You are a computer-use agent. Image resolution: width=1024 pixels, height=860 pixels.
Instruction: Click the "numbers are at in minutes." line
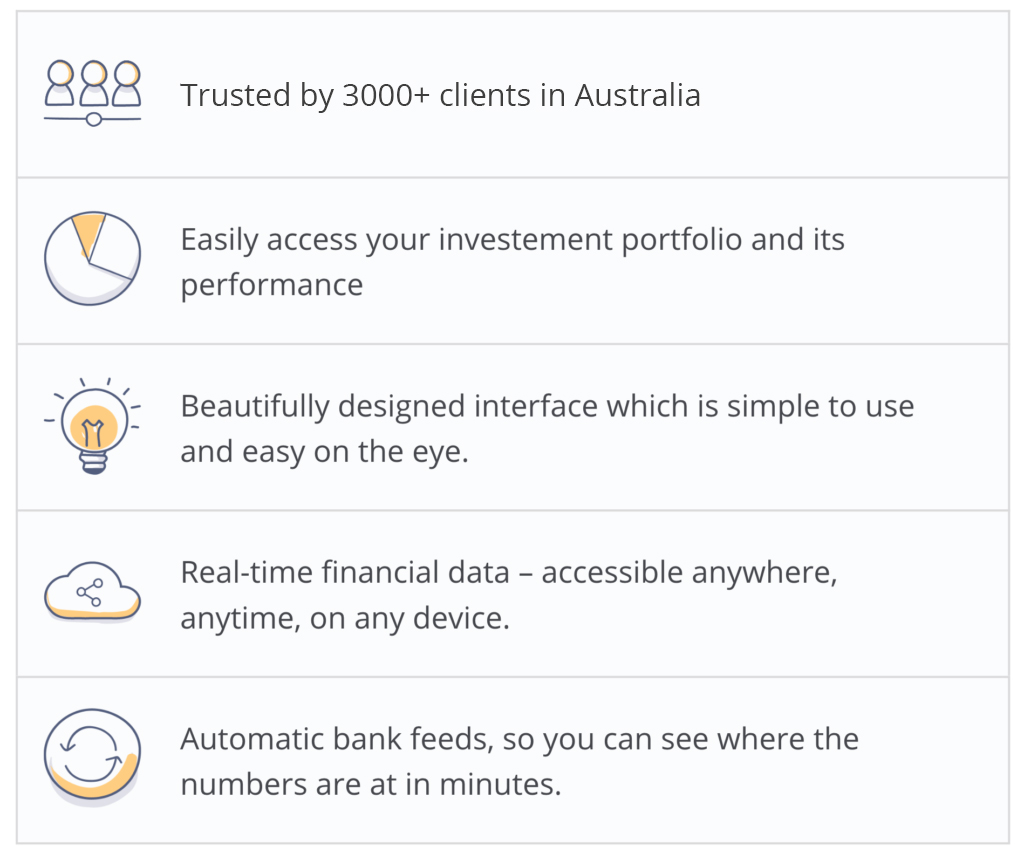pyautogui.click(x=370, y=784)
